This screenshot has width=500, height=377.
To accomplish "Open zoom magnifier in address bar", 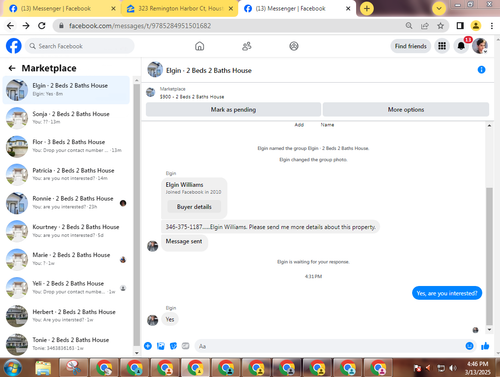I will click(x=409, y=26).
